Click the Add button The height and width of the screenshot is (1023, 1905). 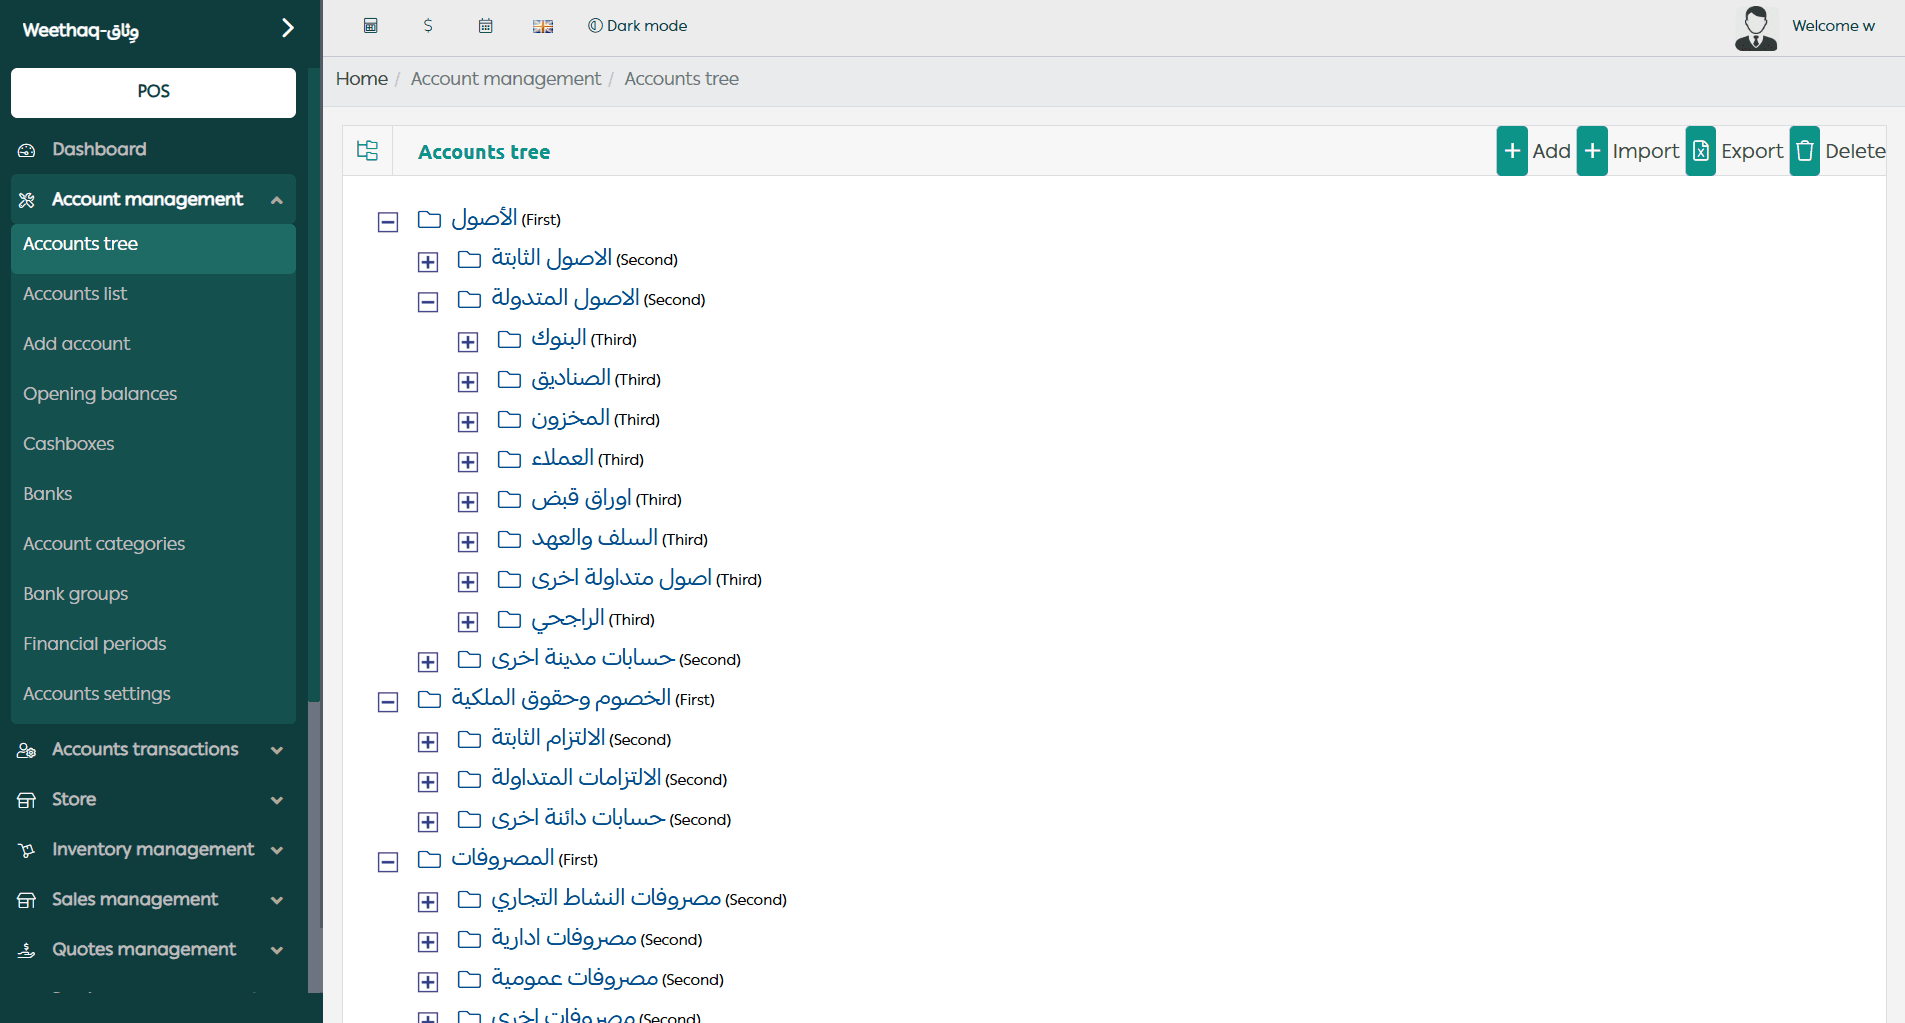coord(1534,150)
